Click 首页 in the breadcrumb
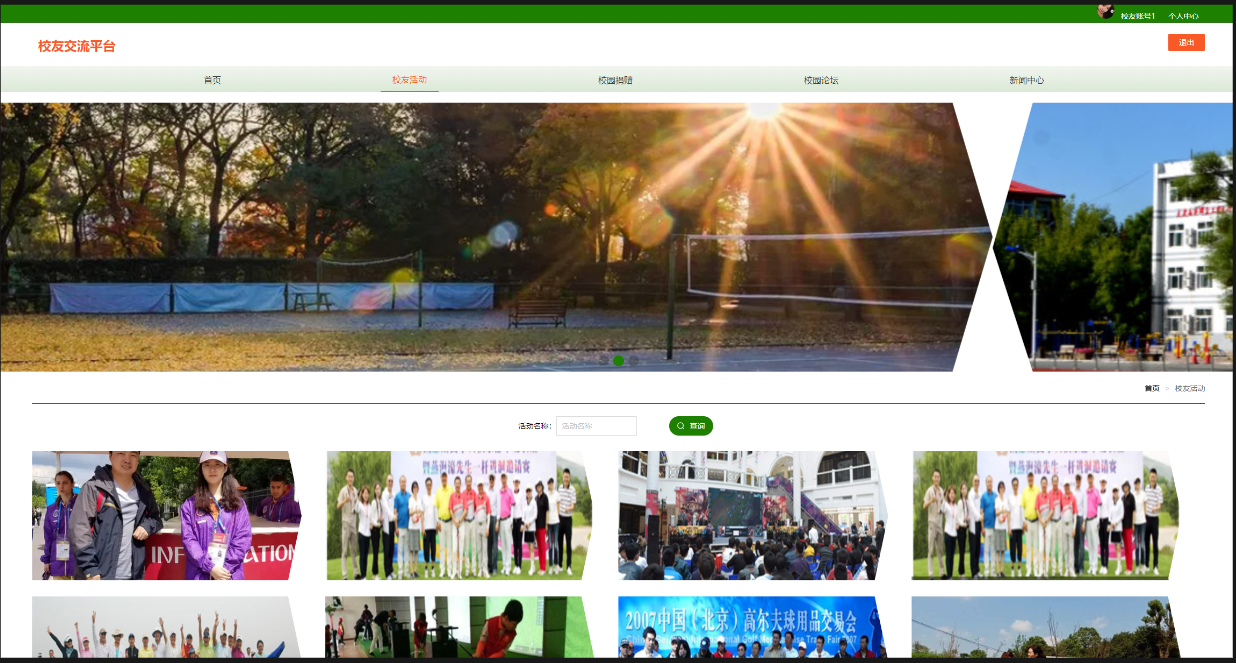The image size is (1236, 663). (x=1152, y=388)
